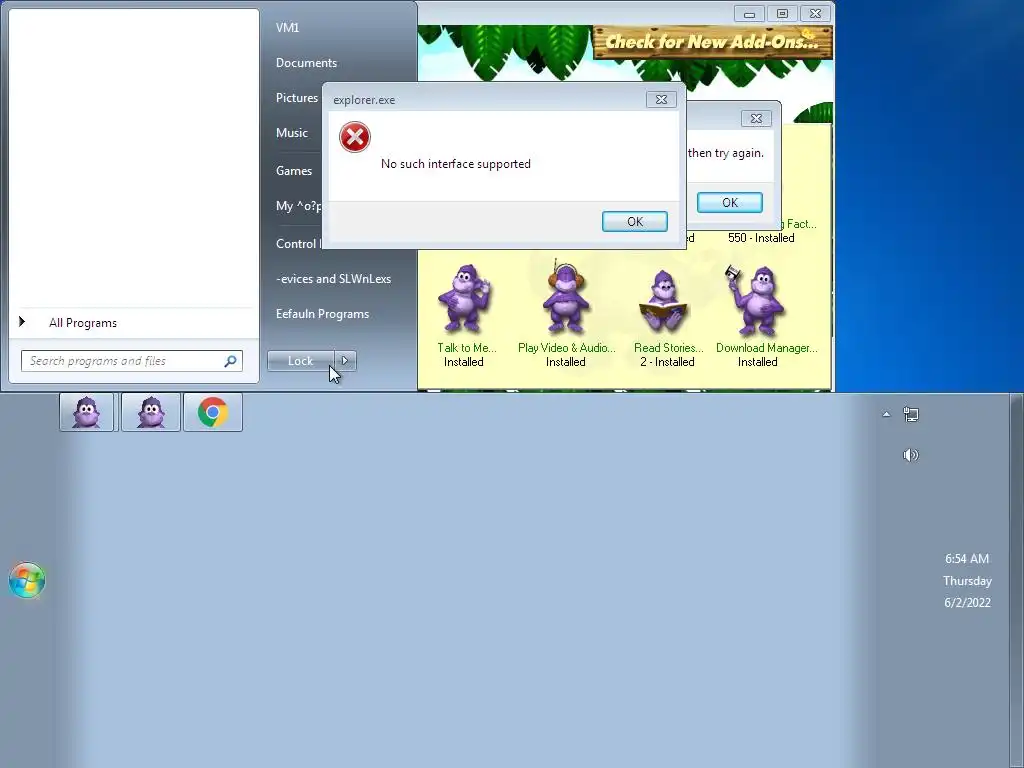Screen dimensions: 1024x768
Task: Click the Lock button
Action: click(300, 360)
